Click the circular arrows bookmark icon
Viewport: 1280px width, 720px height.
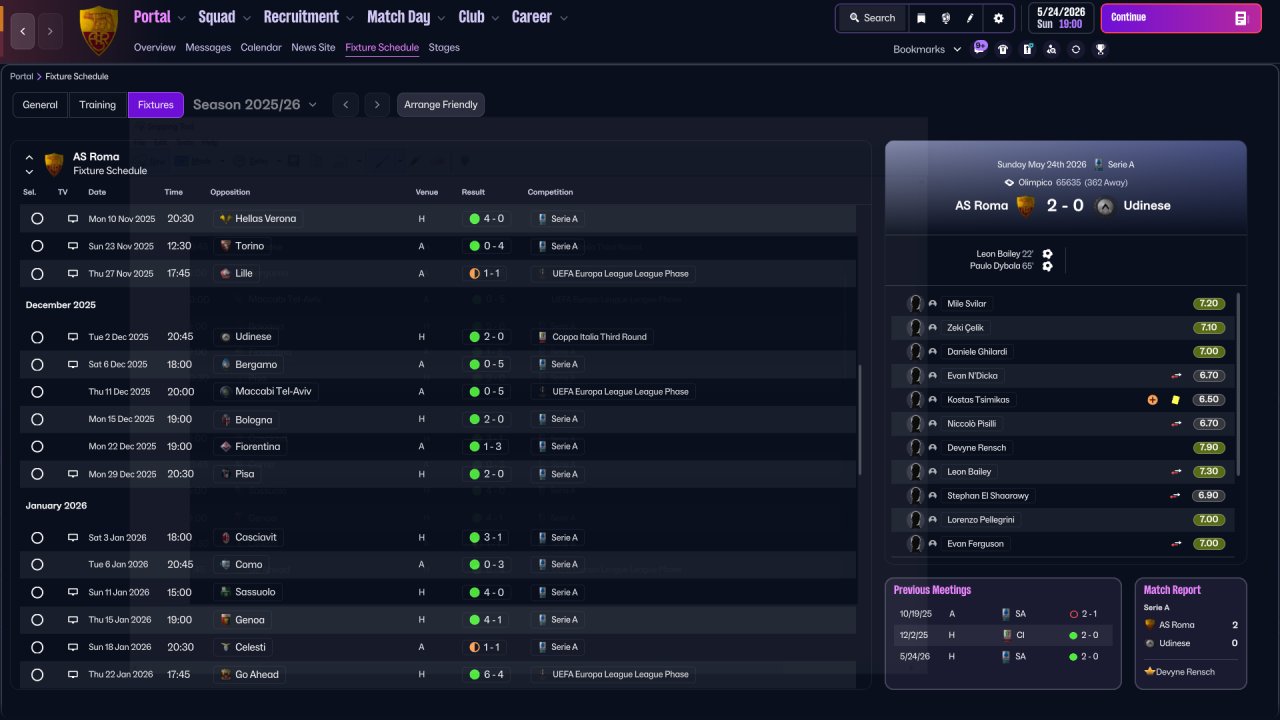(1076, 49)
